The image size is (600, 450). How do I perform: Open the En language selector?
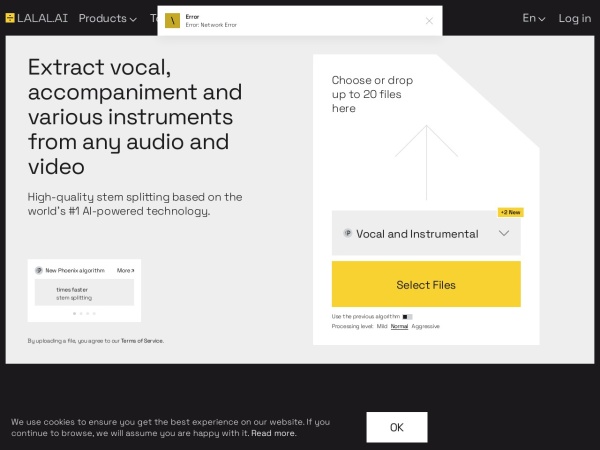pos(533,18)
